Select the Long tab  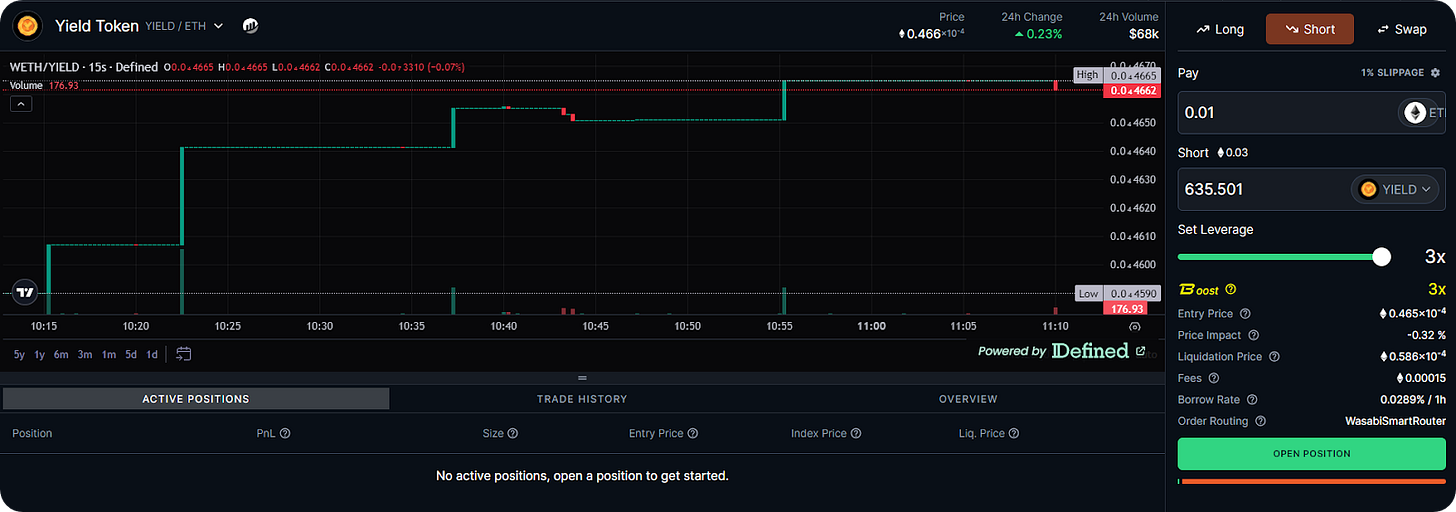pos(1220,29)
